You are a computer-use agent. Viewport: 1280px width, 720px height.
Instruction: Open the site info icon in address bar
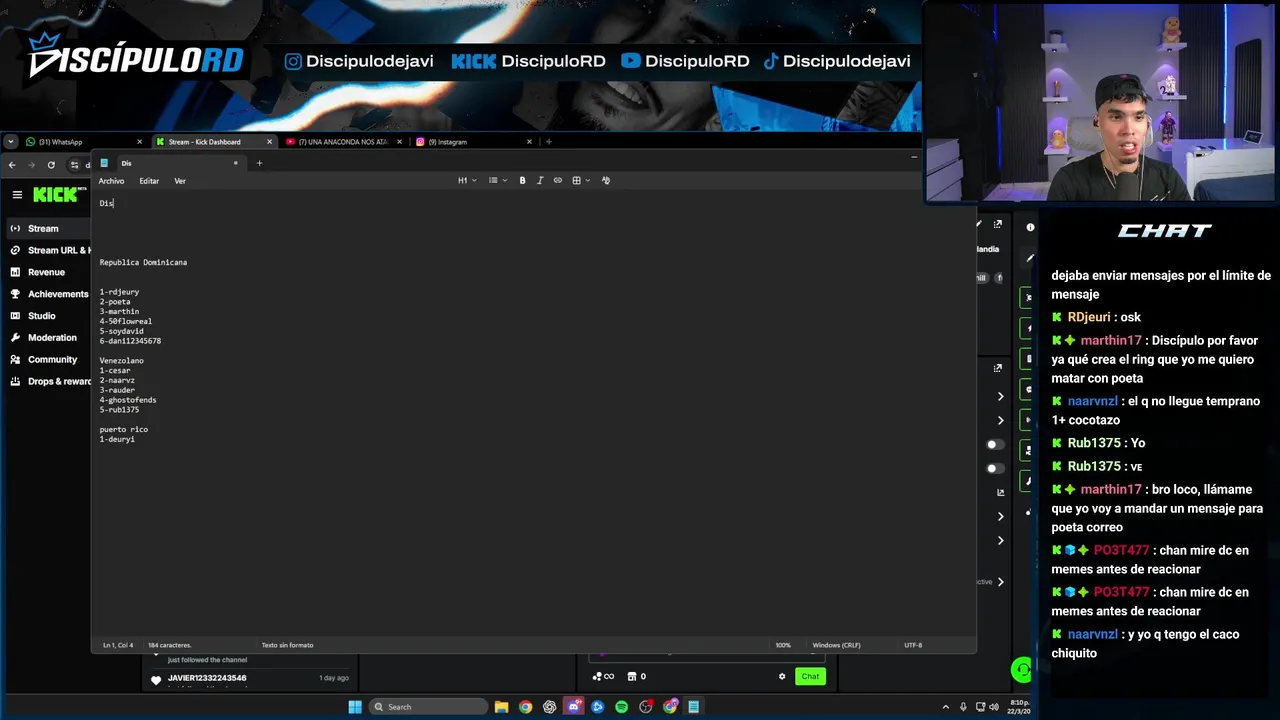tap(74, 165)
